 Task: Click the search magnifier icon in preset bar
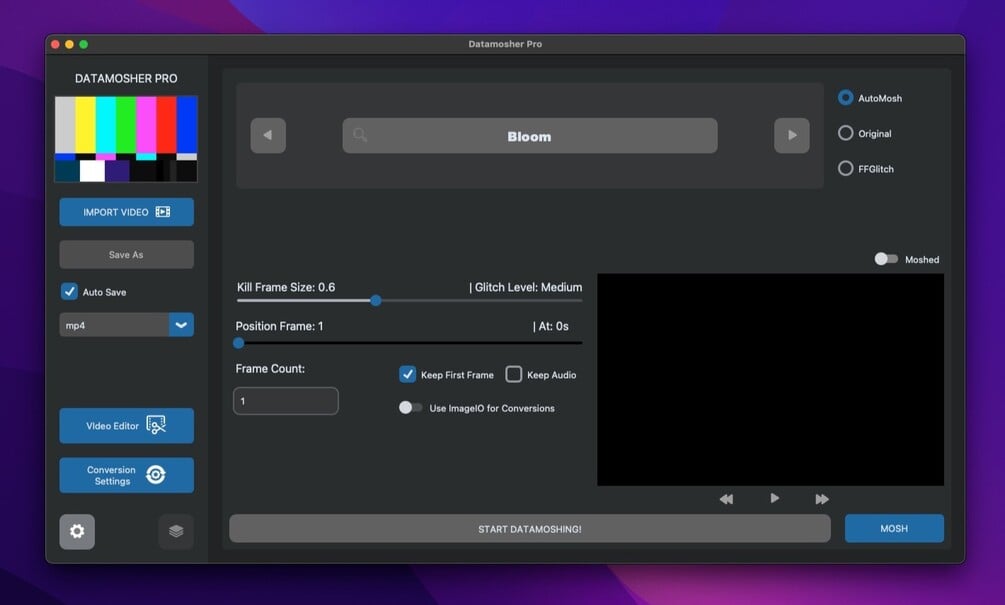(360, 135)
